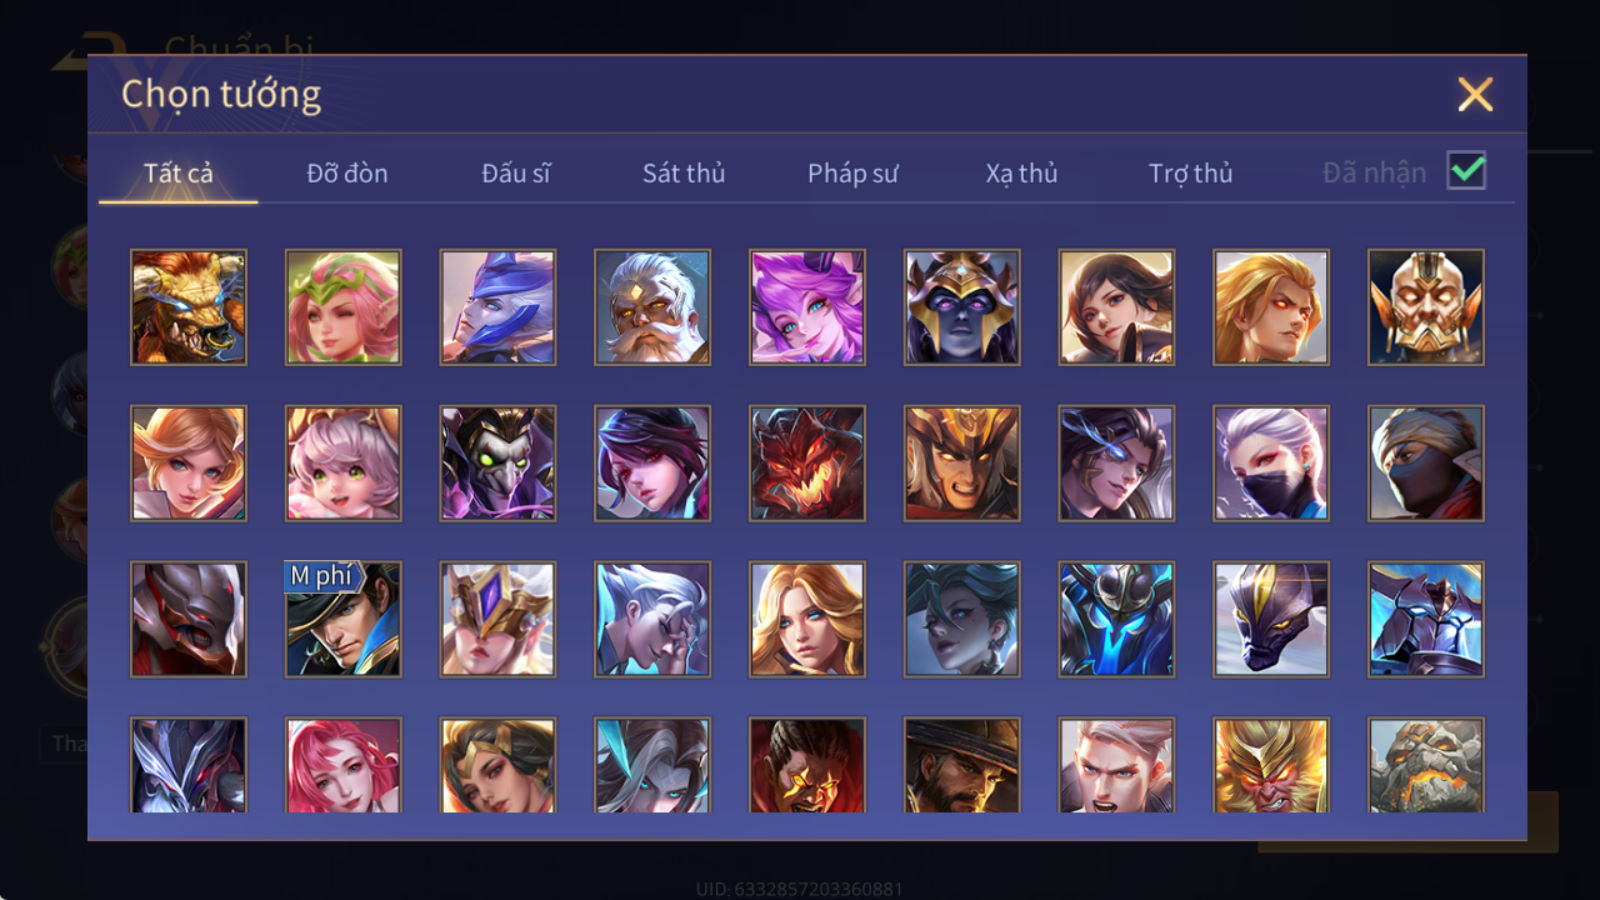Viewport: 1600px width, 900px height.
Task: Show the 'Pháp sư' hero category
Action: [x=853, y=173]
